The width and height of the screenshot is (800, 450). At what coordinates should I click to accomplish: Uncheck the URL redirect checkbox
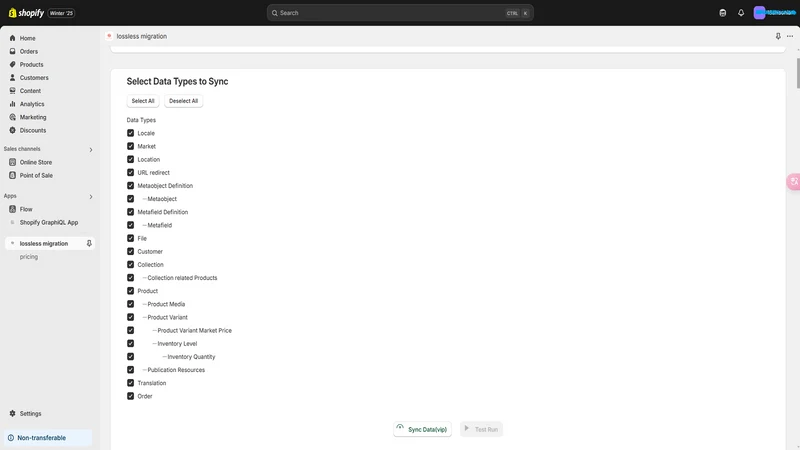click(x=131, y=172)
